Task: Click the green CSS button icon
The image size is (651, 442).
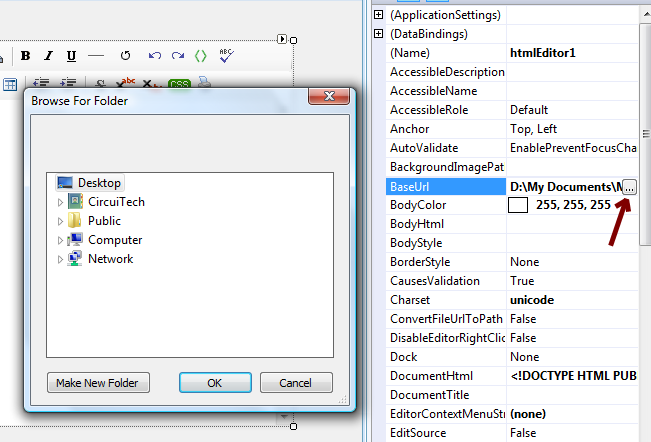Action: pos(179,83)
